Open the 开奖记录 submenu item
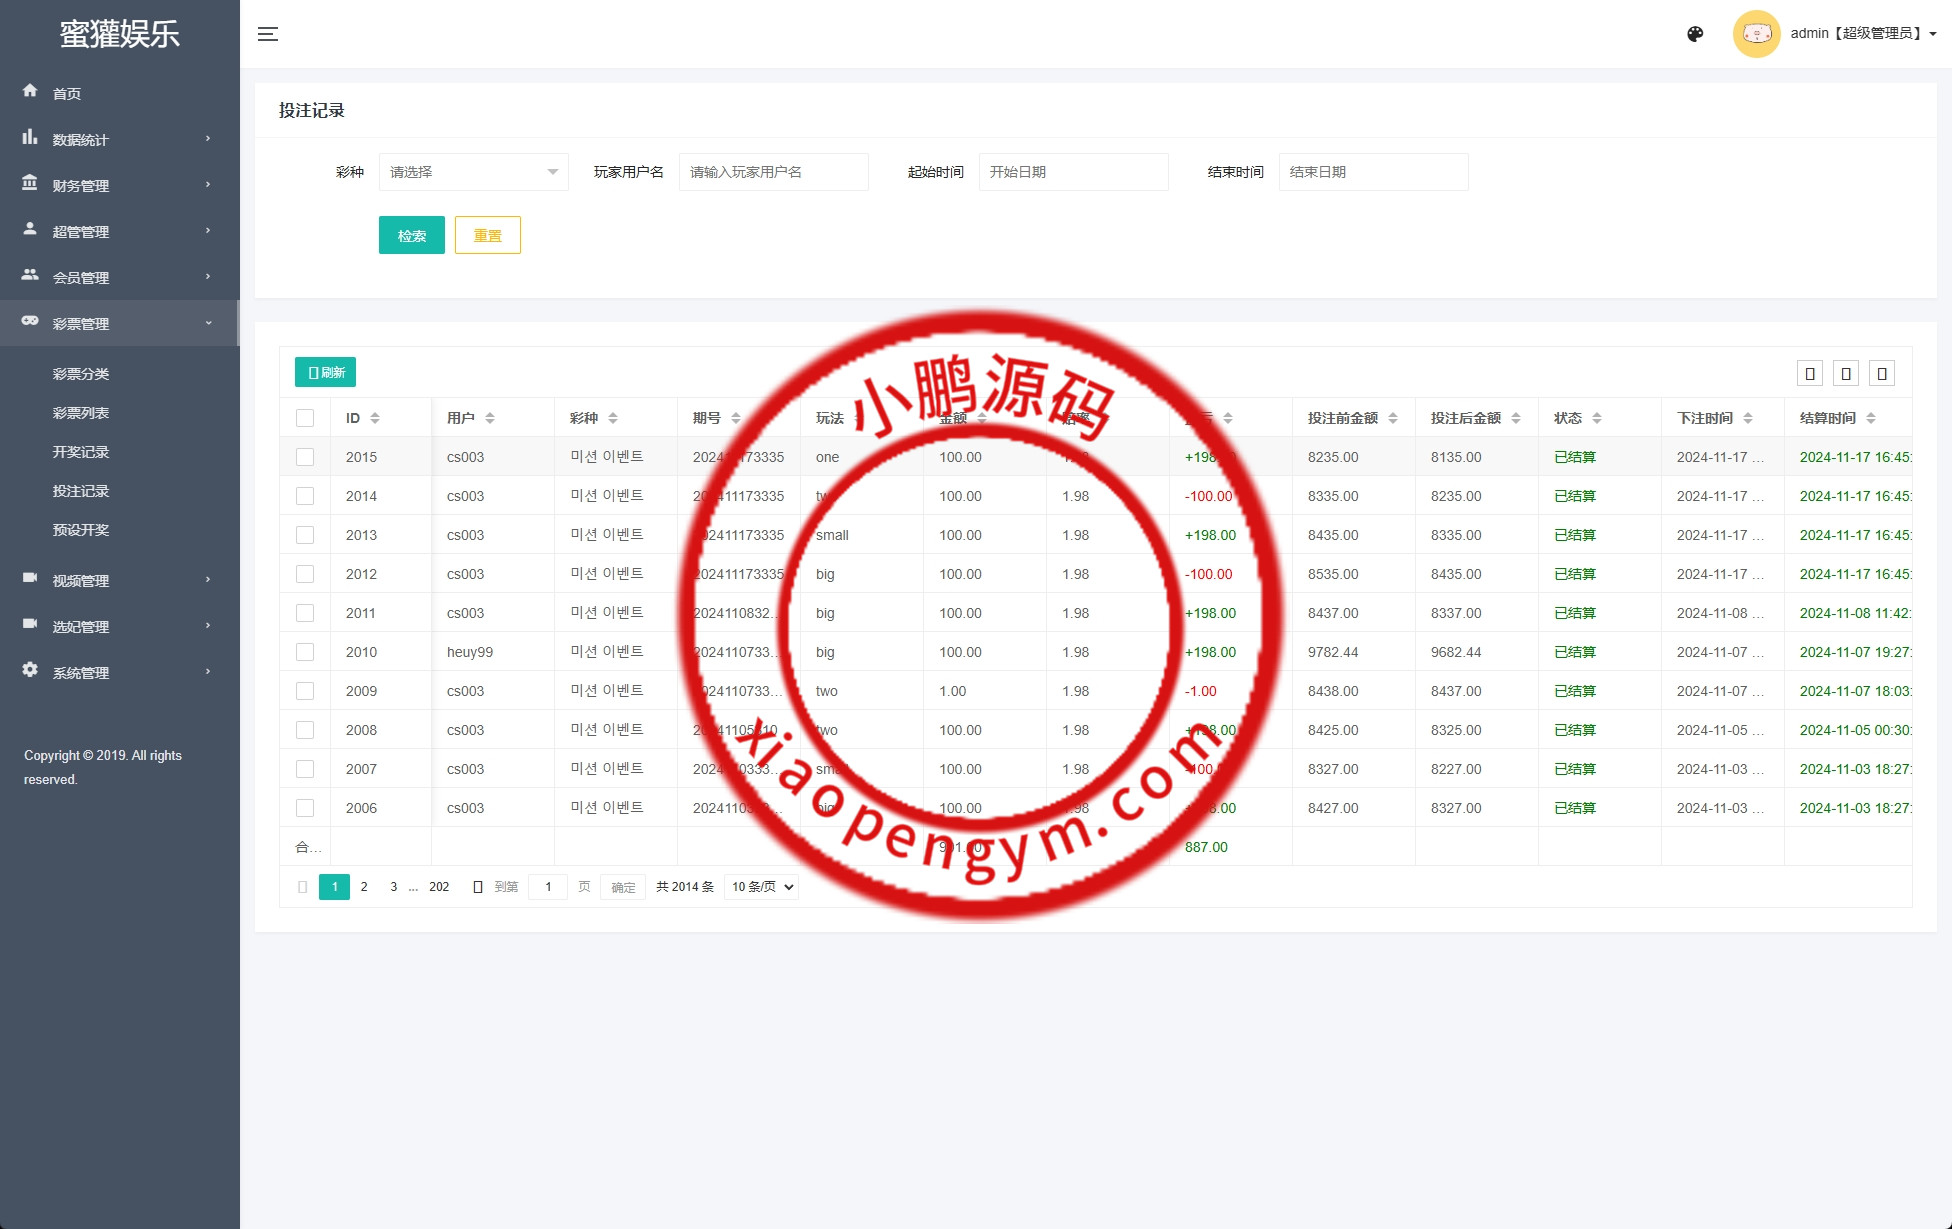The width and height of the screenshot is (1952, 1229). pos(81,452)
